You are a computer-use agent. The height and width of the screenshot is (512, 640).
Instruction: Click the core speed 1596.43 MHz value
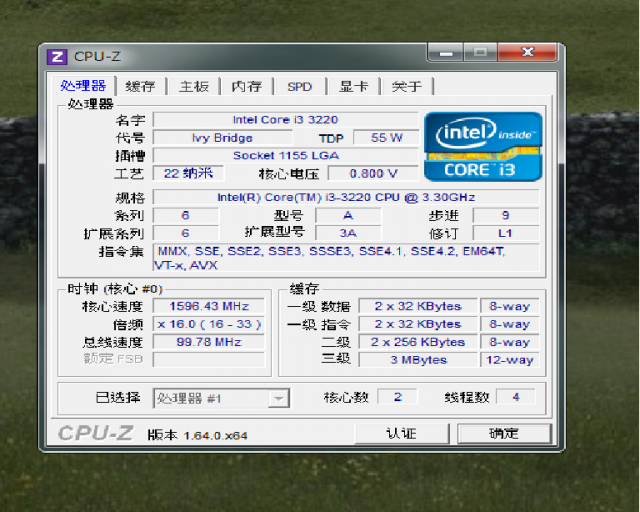(209, 306)
